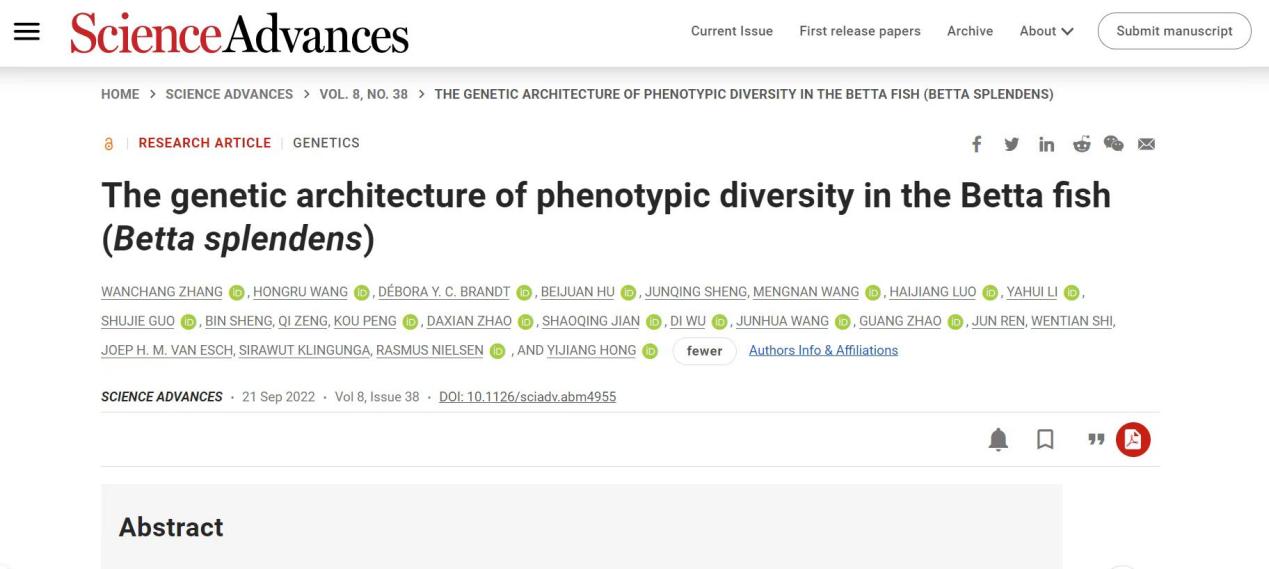Email this article via envelope icon
Screen dimensions: 1269x569
pyautogui.click(x=1146, y=144)
